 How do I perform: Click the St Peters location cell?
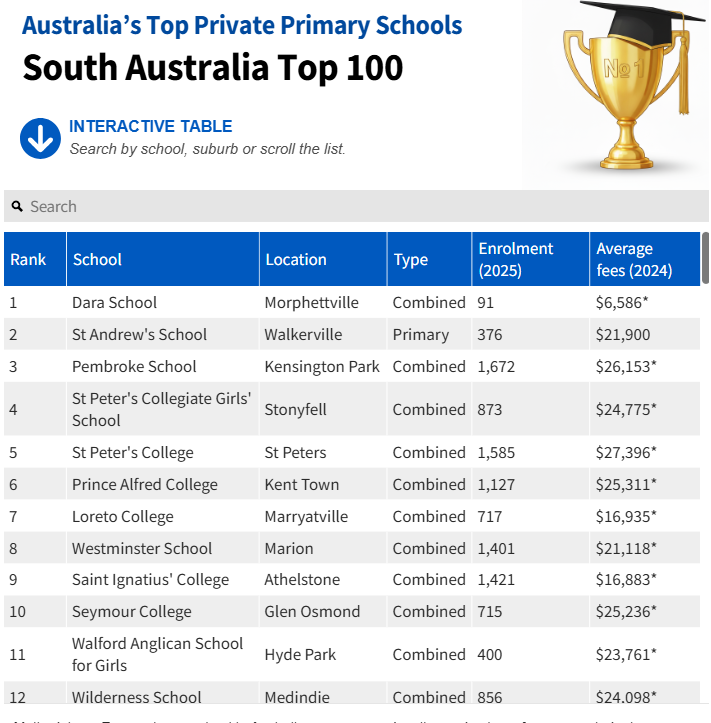pos(323,452)
